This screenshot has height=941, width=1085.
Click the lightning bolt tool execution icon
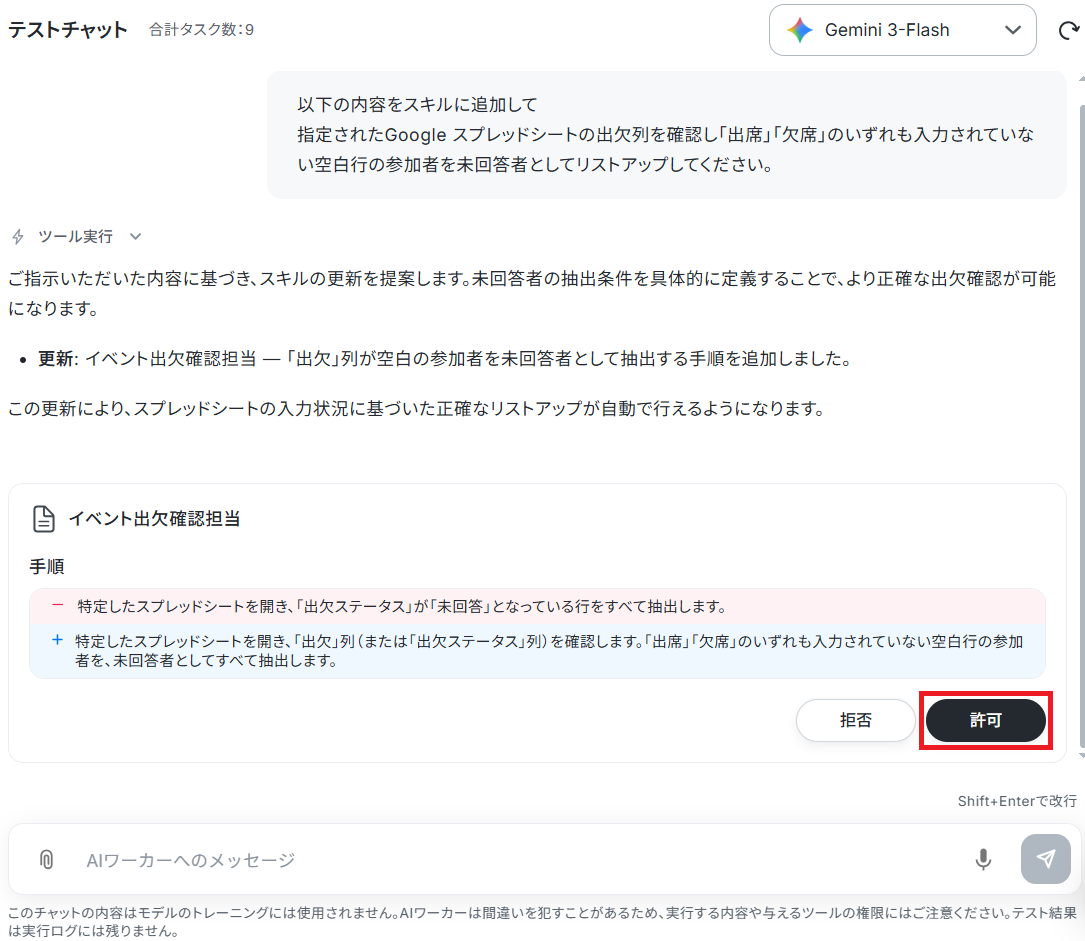click(18, 237)
